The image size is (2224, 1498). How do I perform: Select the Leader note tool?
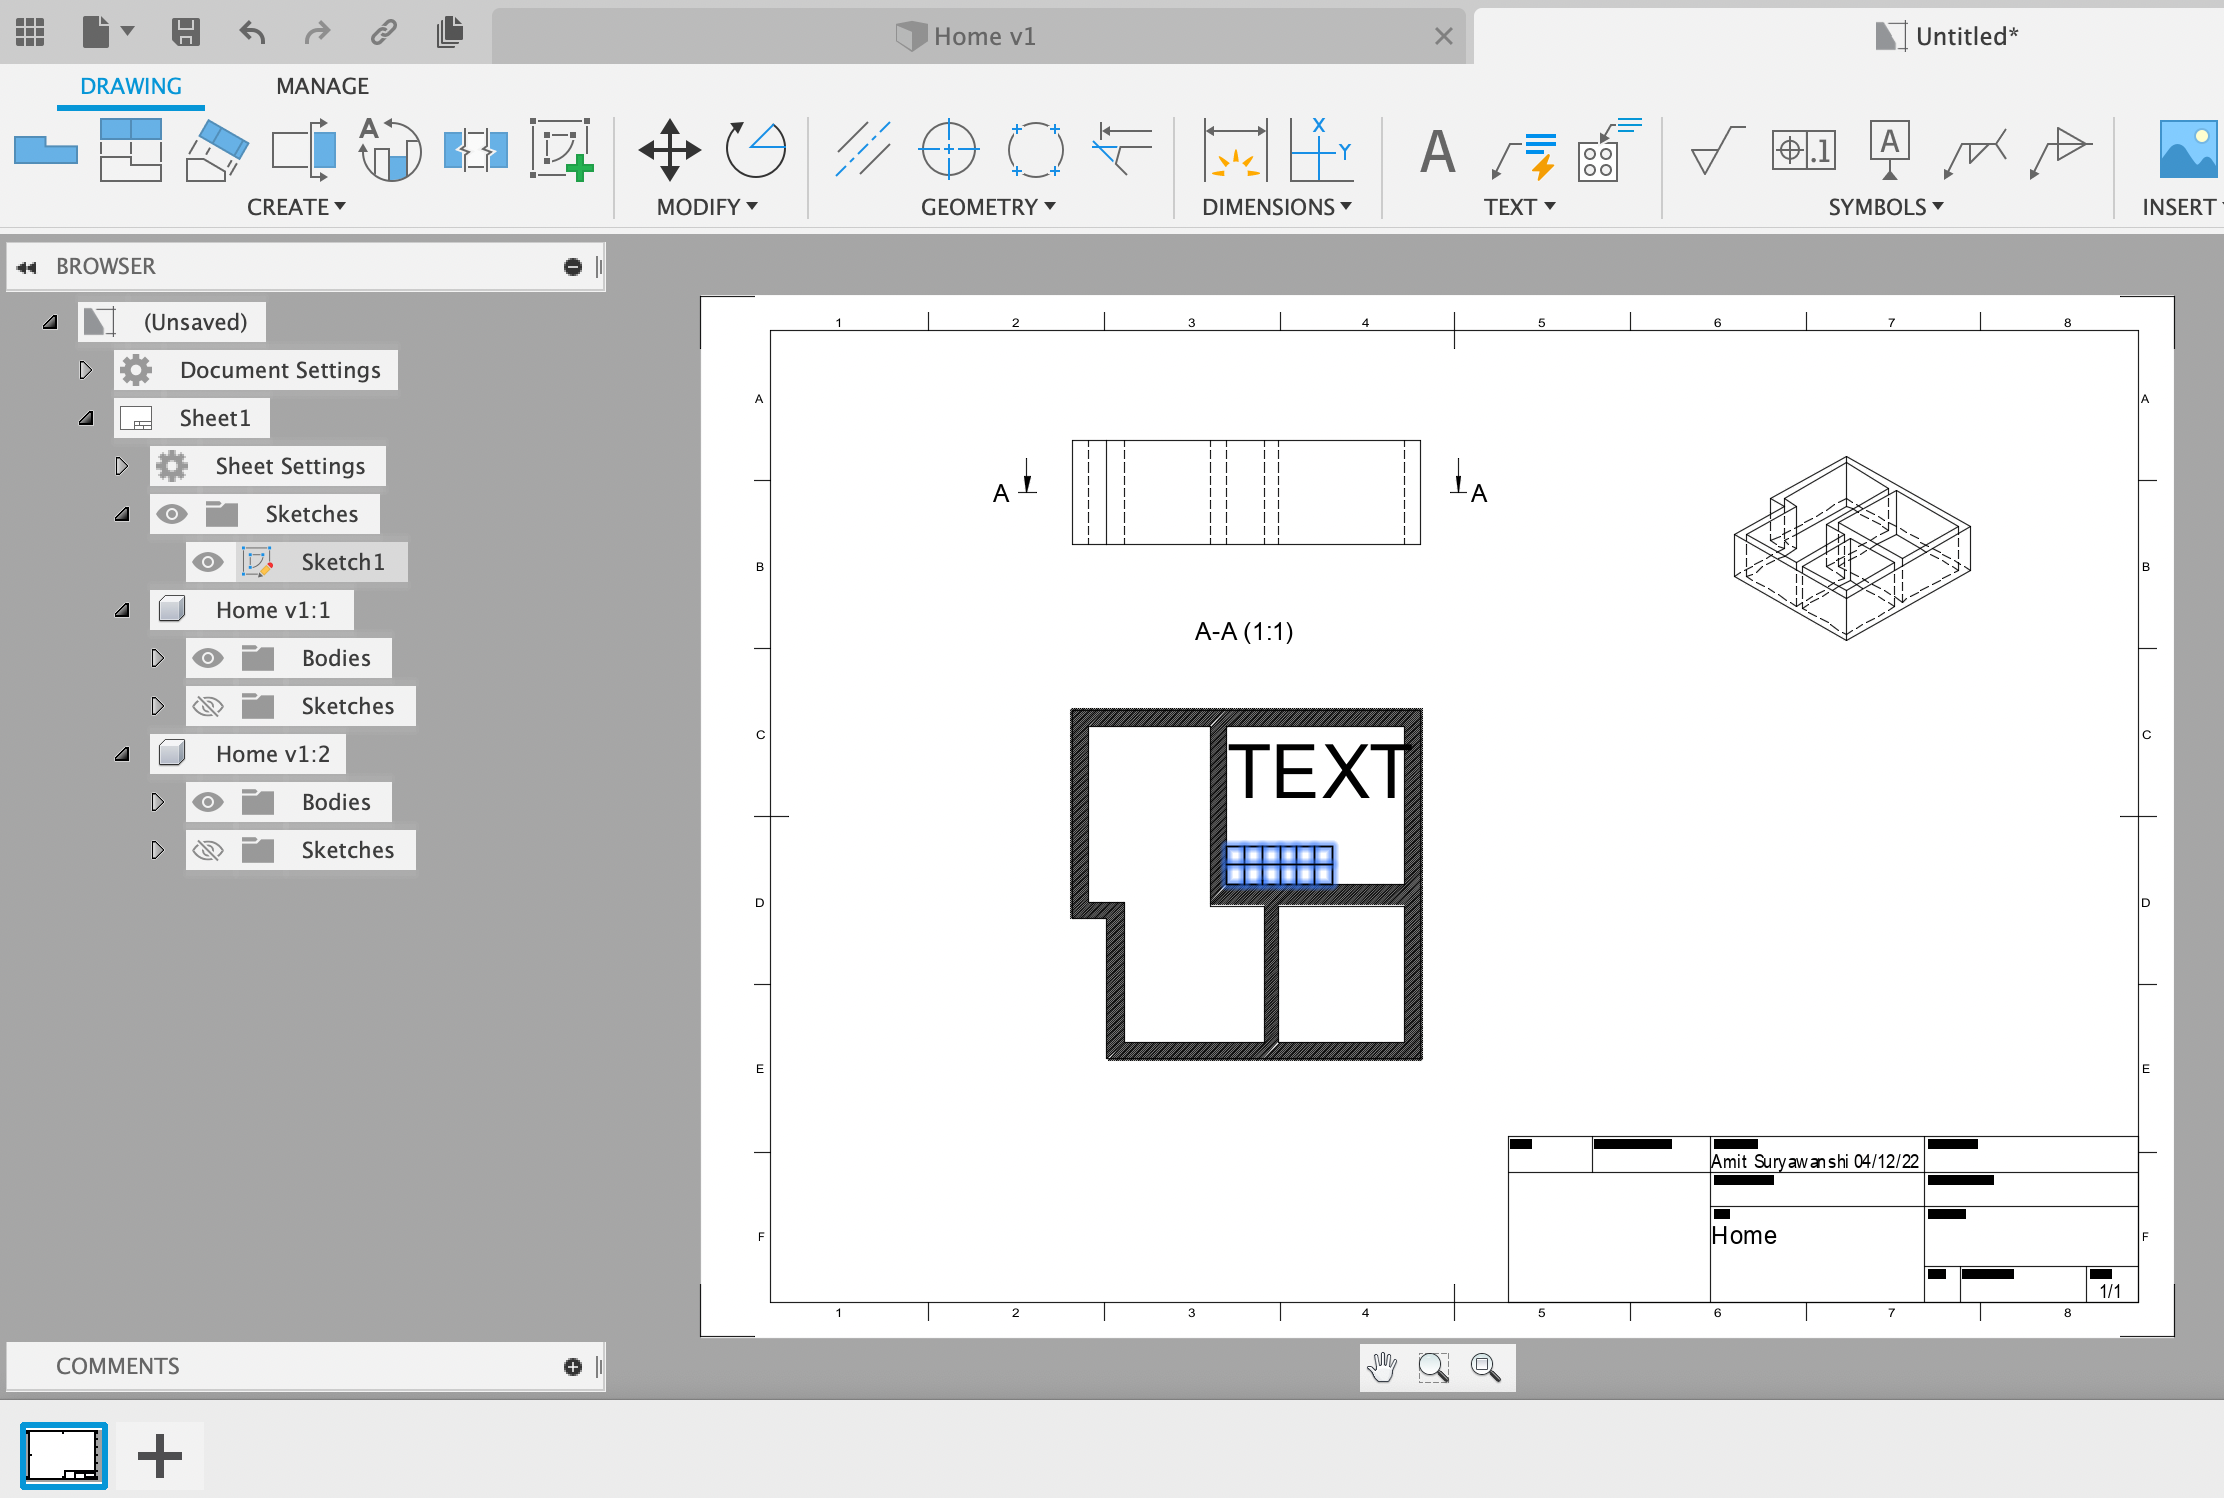[1523, 154]
